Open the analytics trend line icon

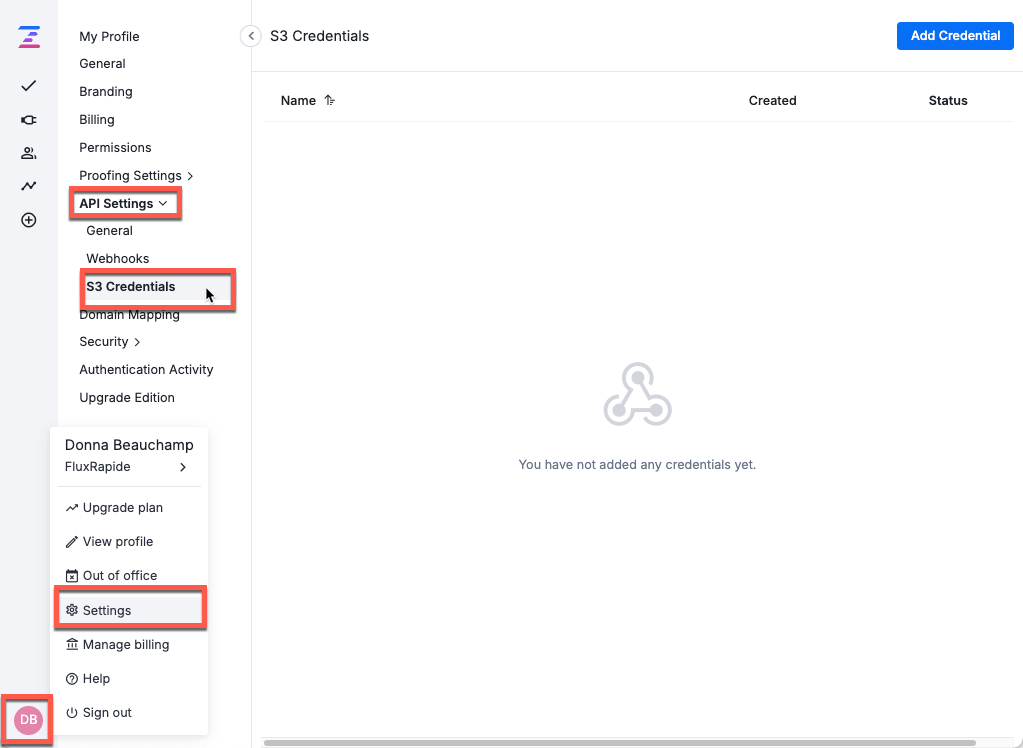(29, 186)
